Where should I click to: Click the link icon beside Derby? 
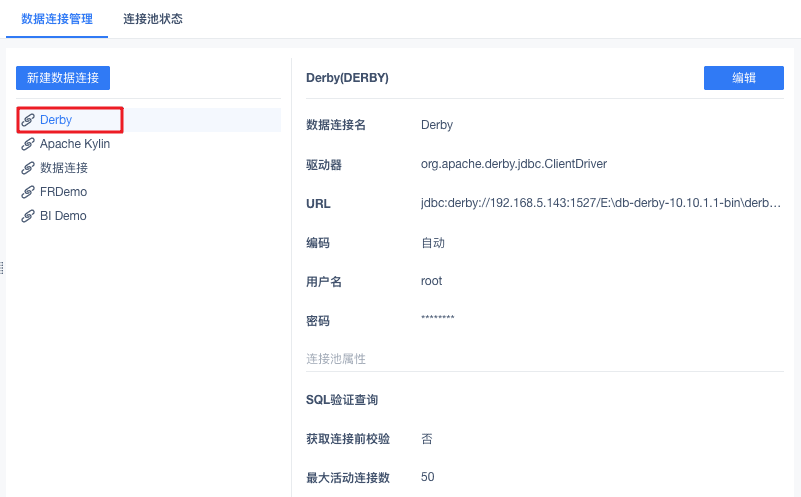28,120
